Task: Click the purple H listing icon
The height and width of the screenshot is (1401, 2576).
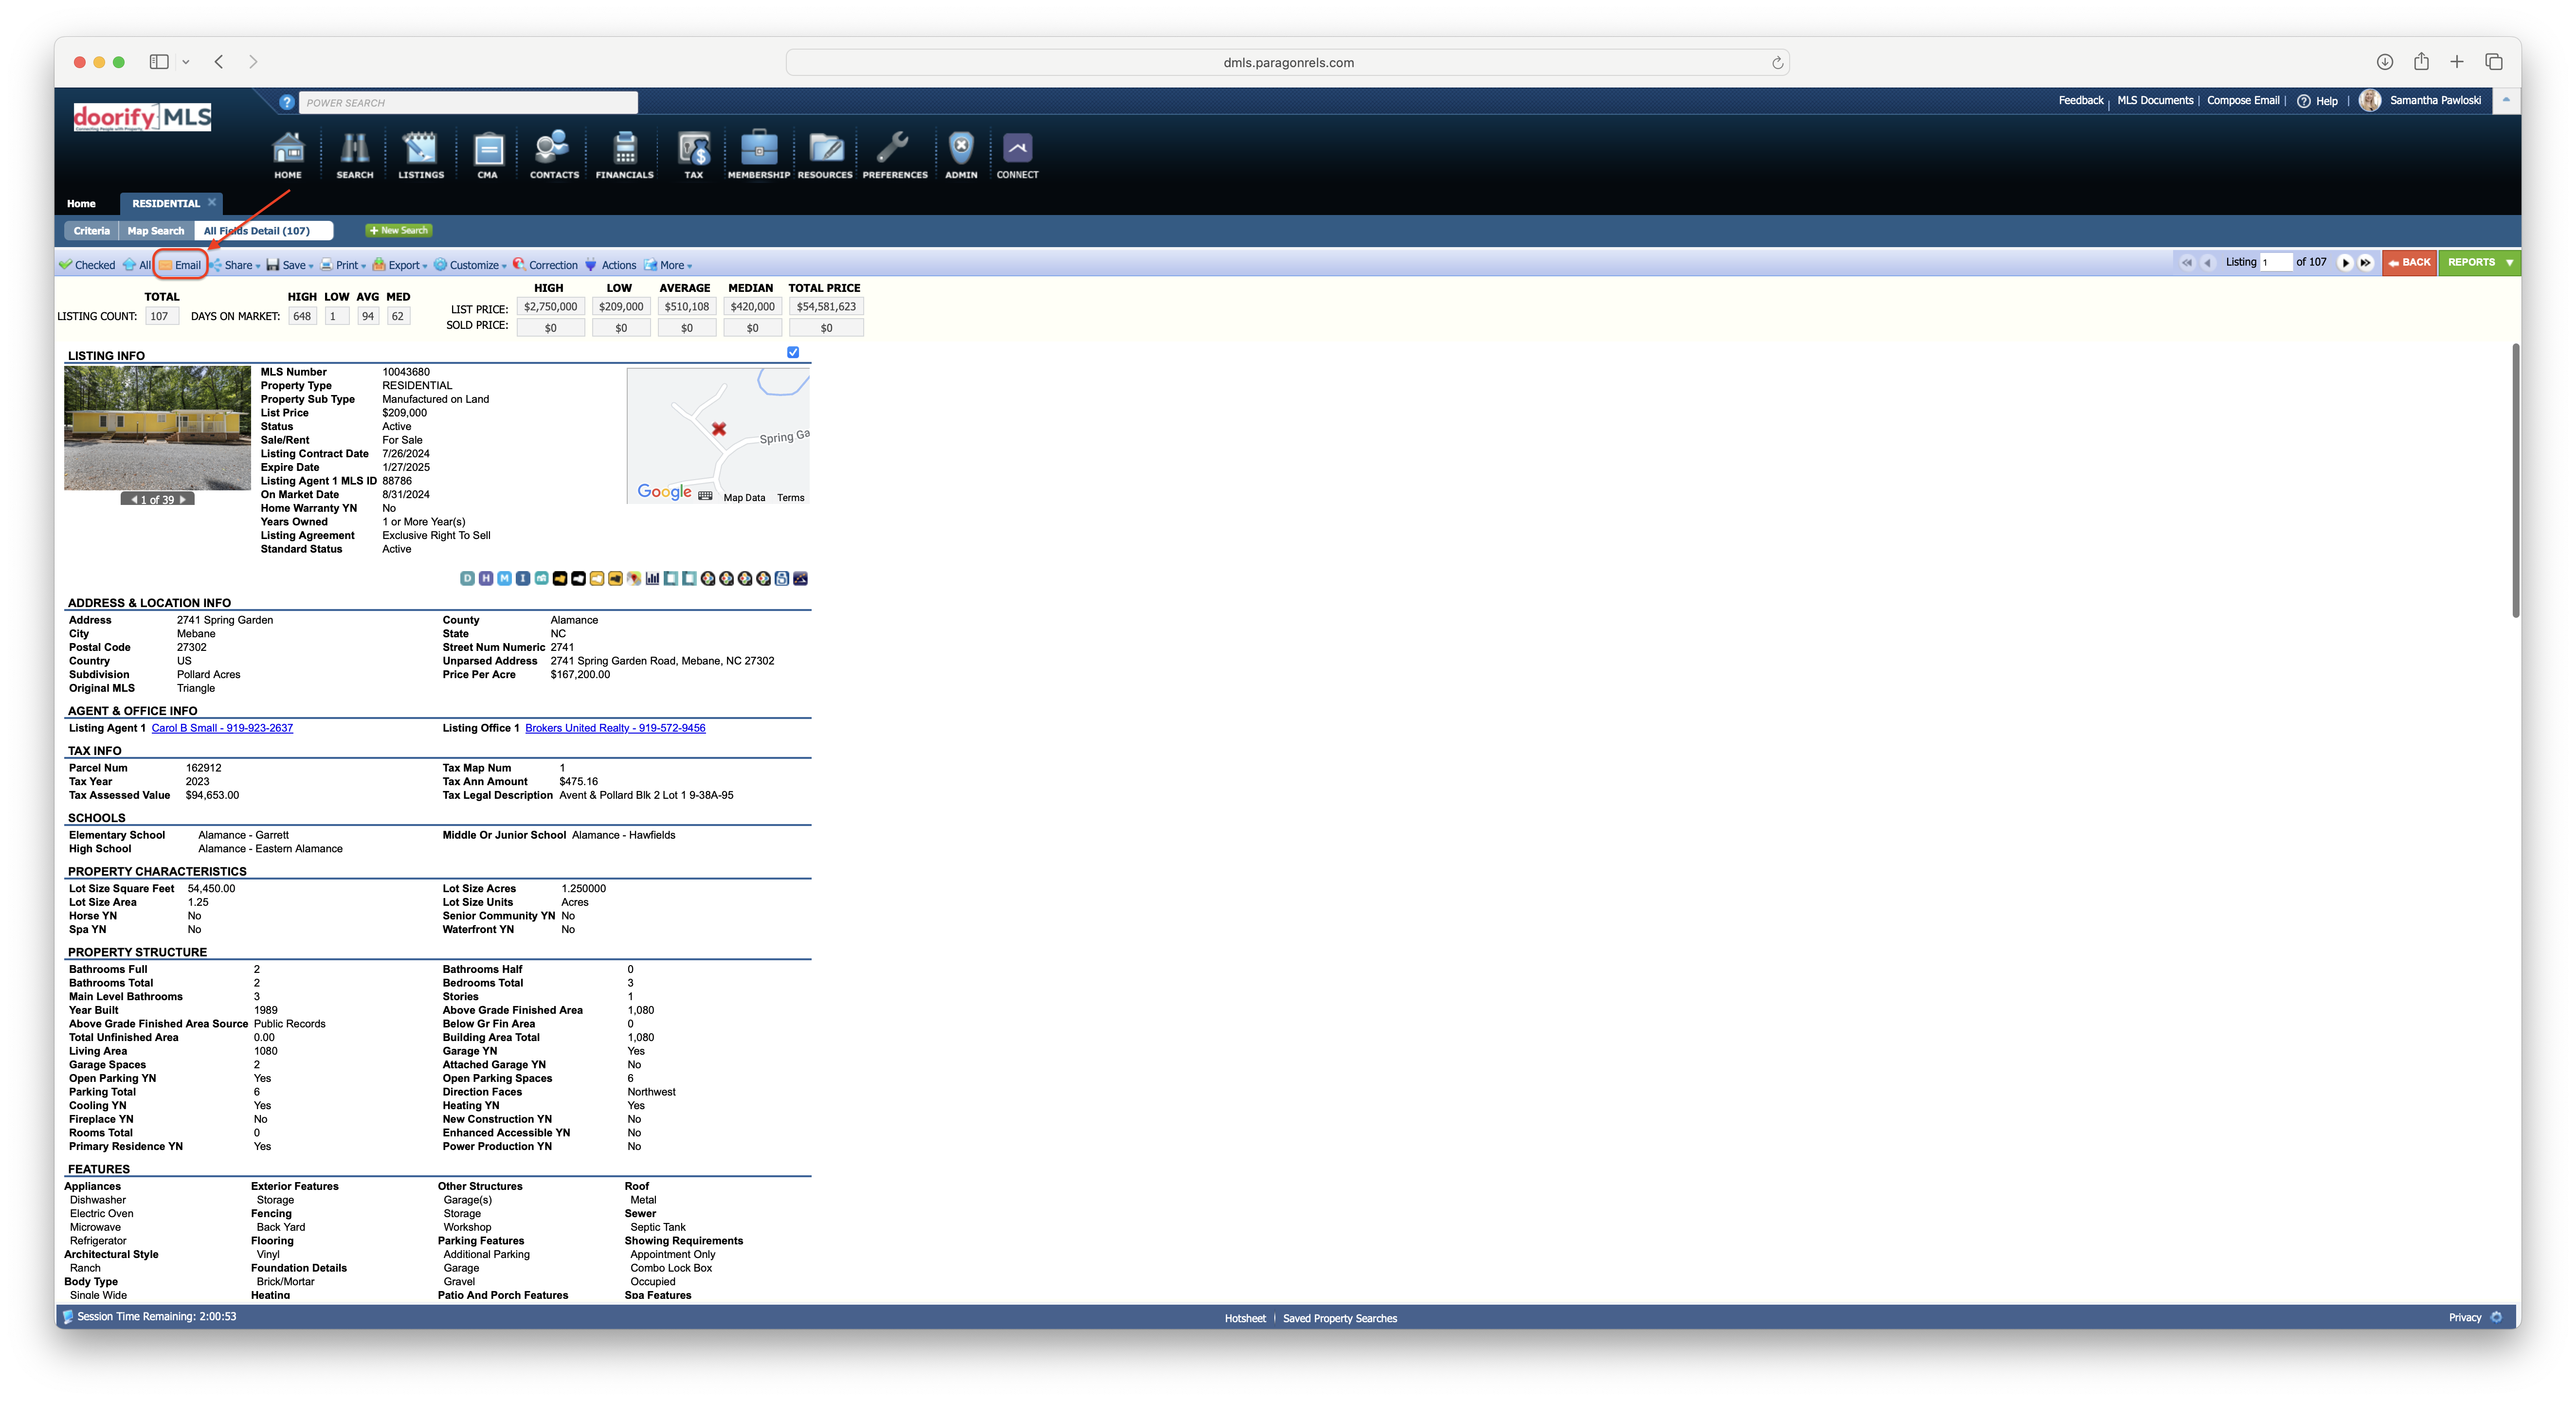Action: click(486, 578)
